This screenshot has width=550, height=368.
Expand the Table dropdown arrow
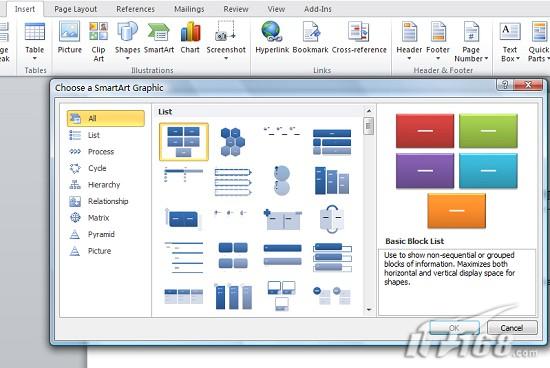point(35,59)
